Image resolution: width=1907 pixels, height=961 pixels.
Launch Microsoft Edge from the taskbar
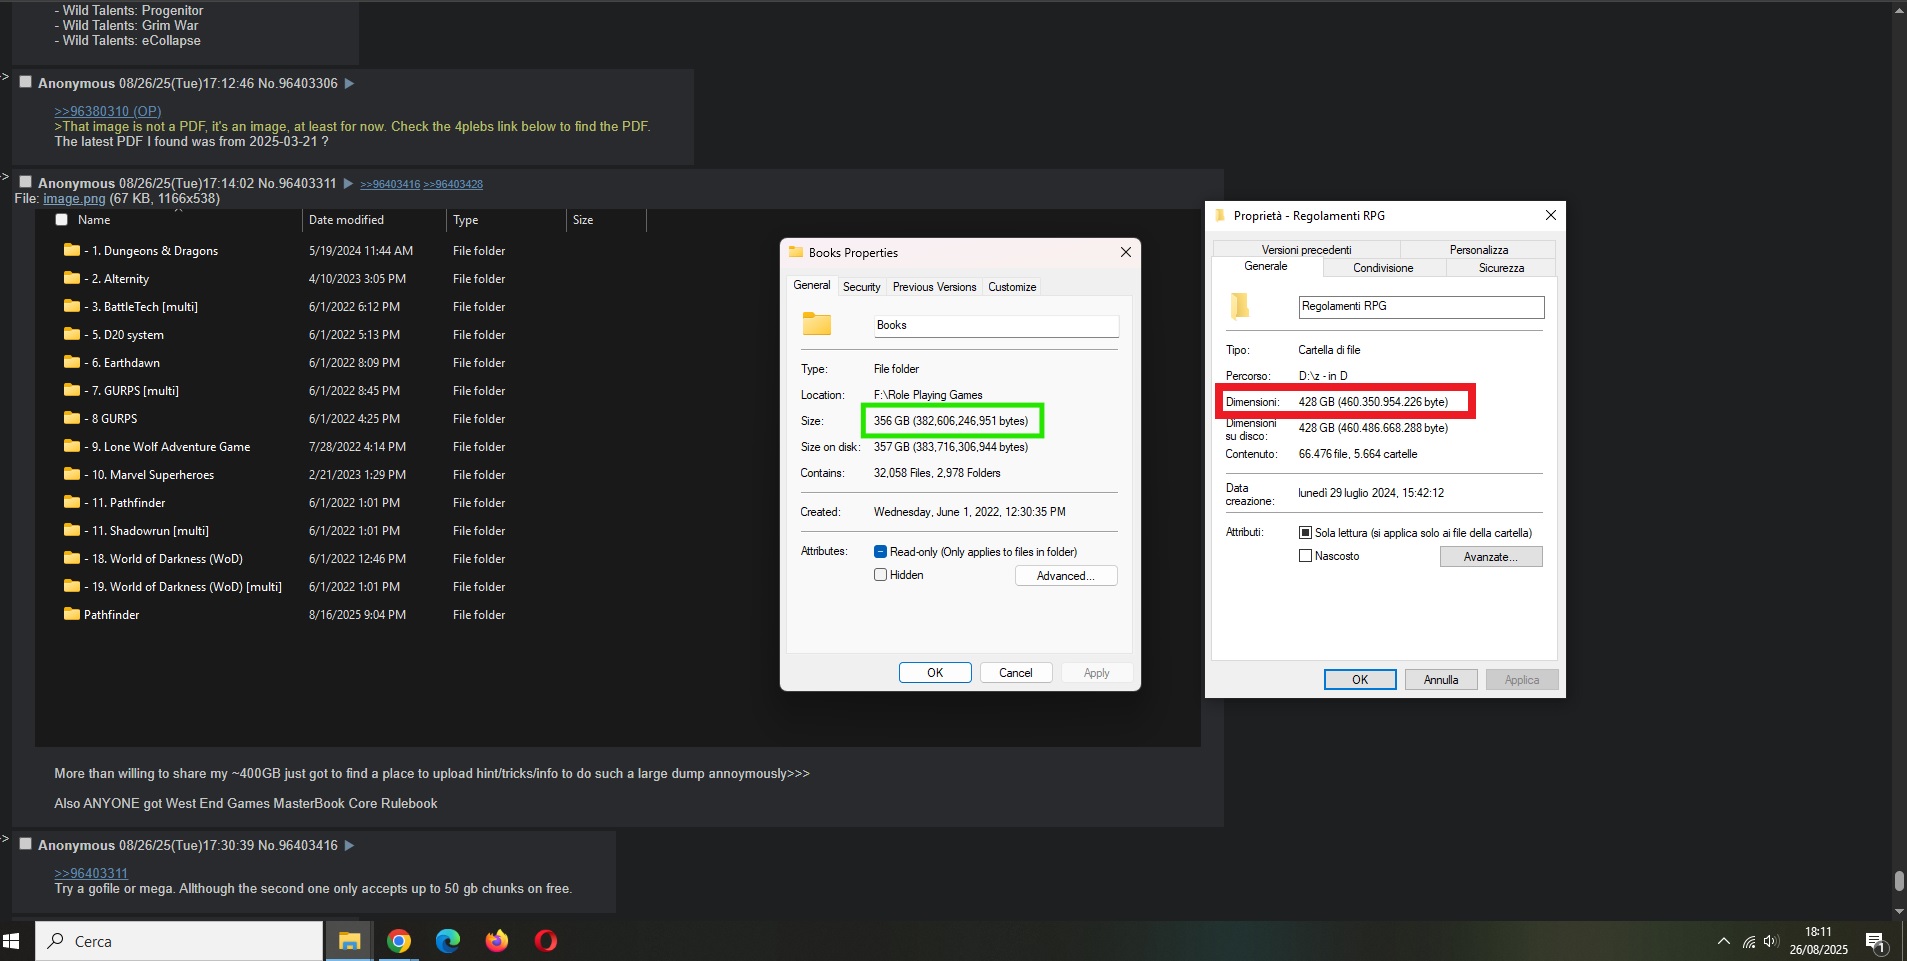point(448,941)
